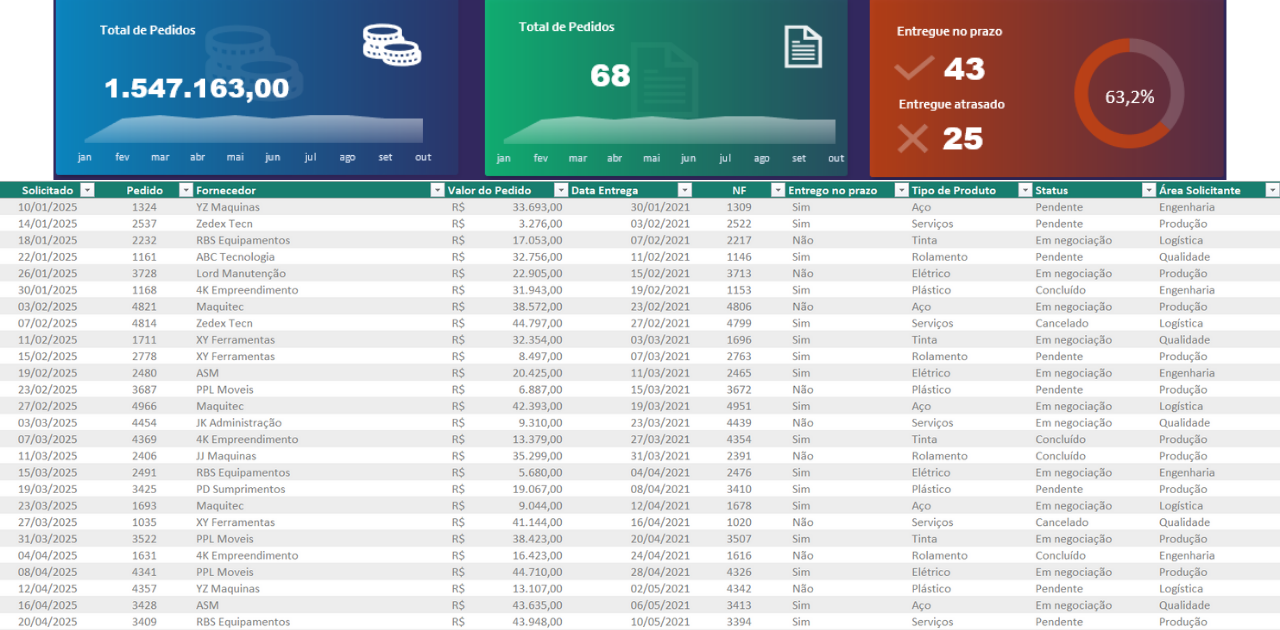The image size is (1280, 630).
Task: Click the sparkline chart on the green card
Action: click(668, 130)
